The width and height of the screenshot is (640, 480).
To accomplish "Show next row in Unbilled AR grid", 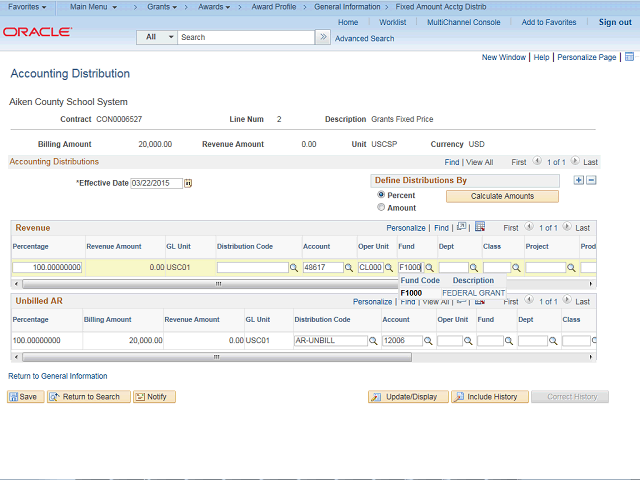I will pyautogui.click(x=567, y=300).
